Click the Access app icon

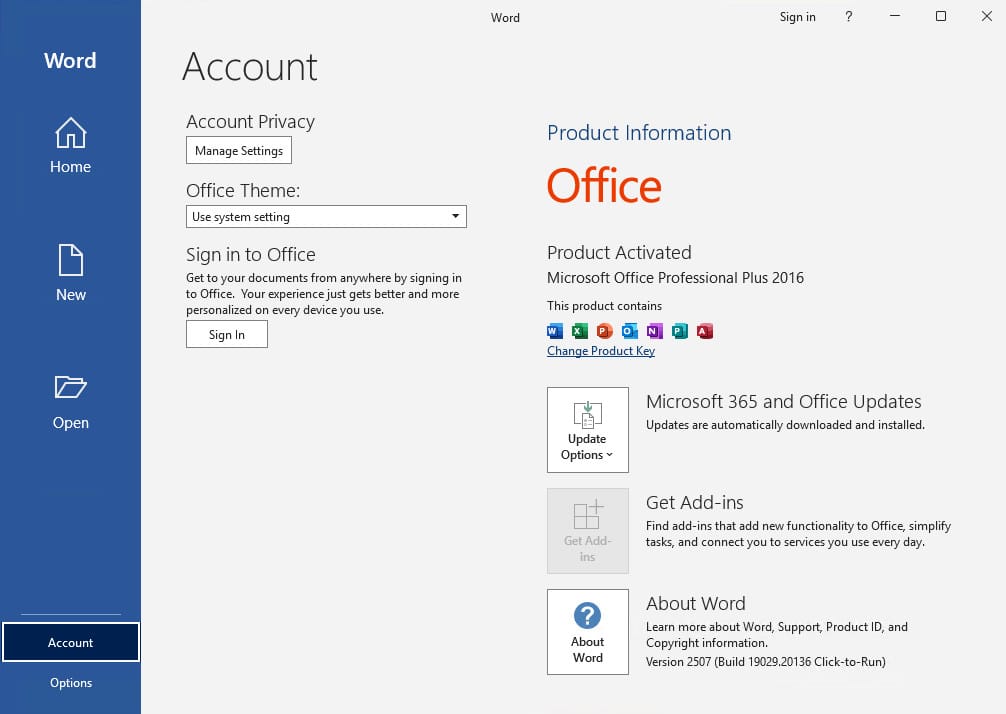(704, 331)
